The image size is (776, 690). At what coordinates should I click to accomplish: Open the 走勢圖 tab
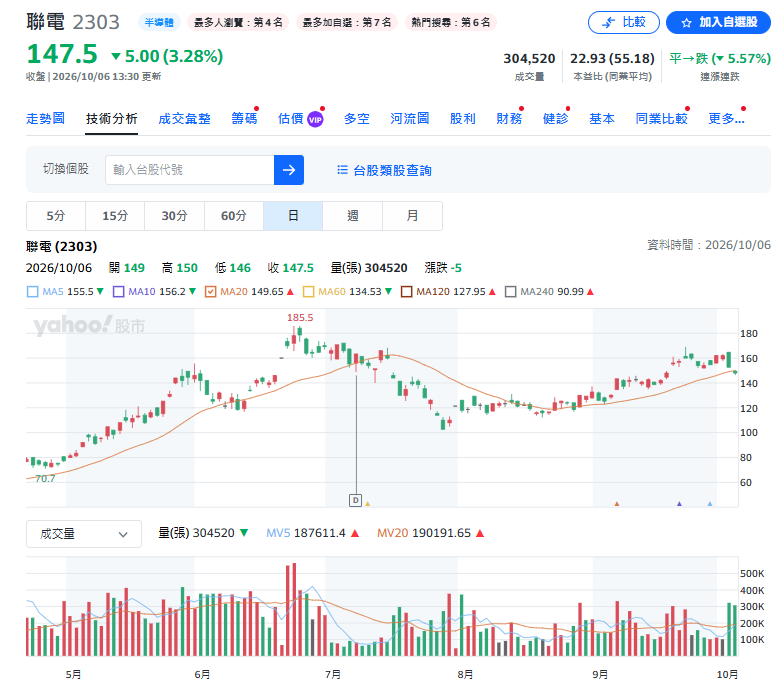click(46, 119)
